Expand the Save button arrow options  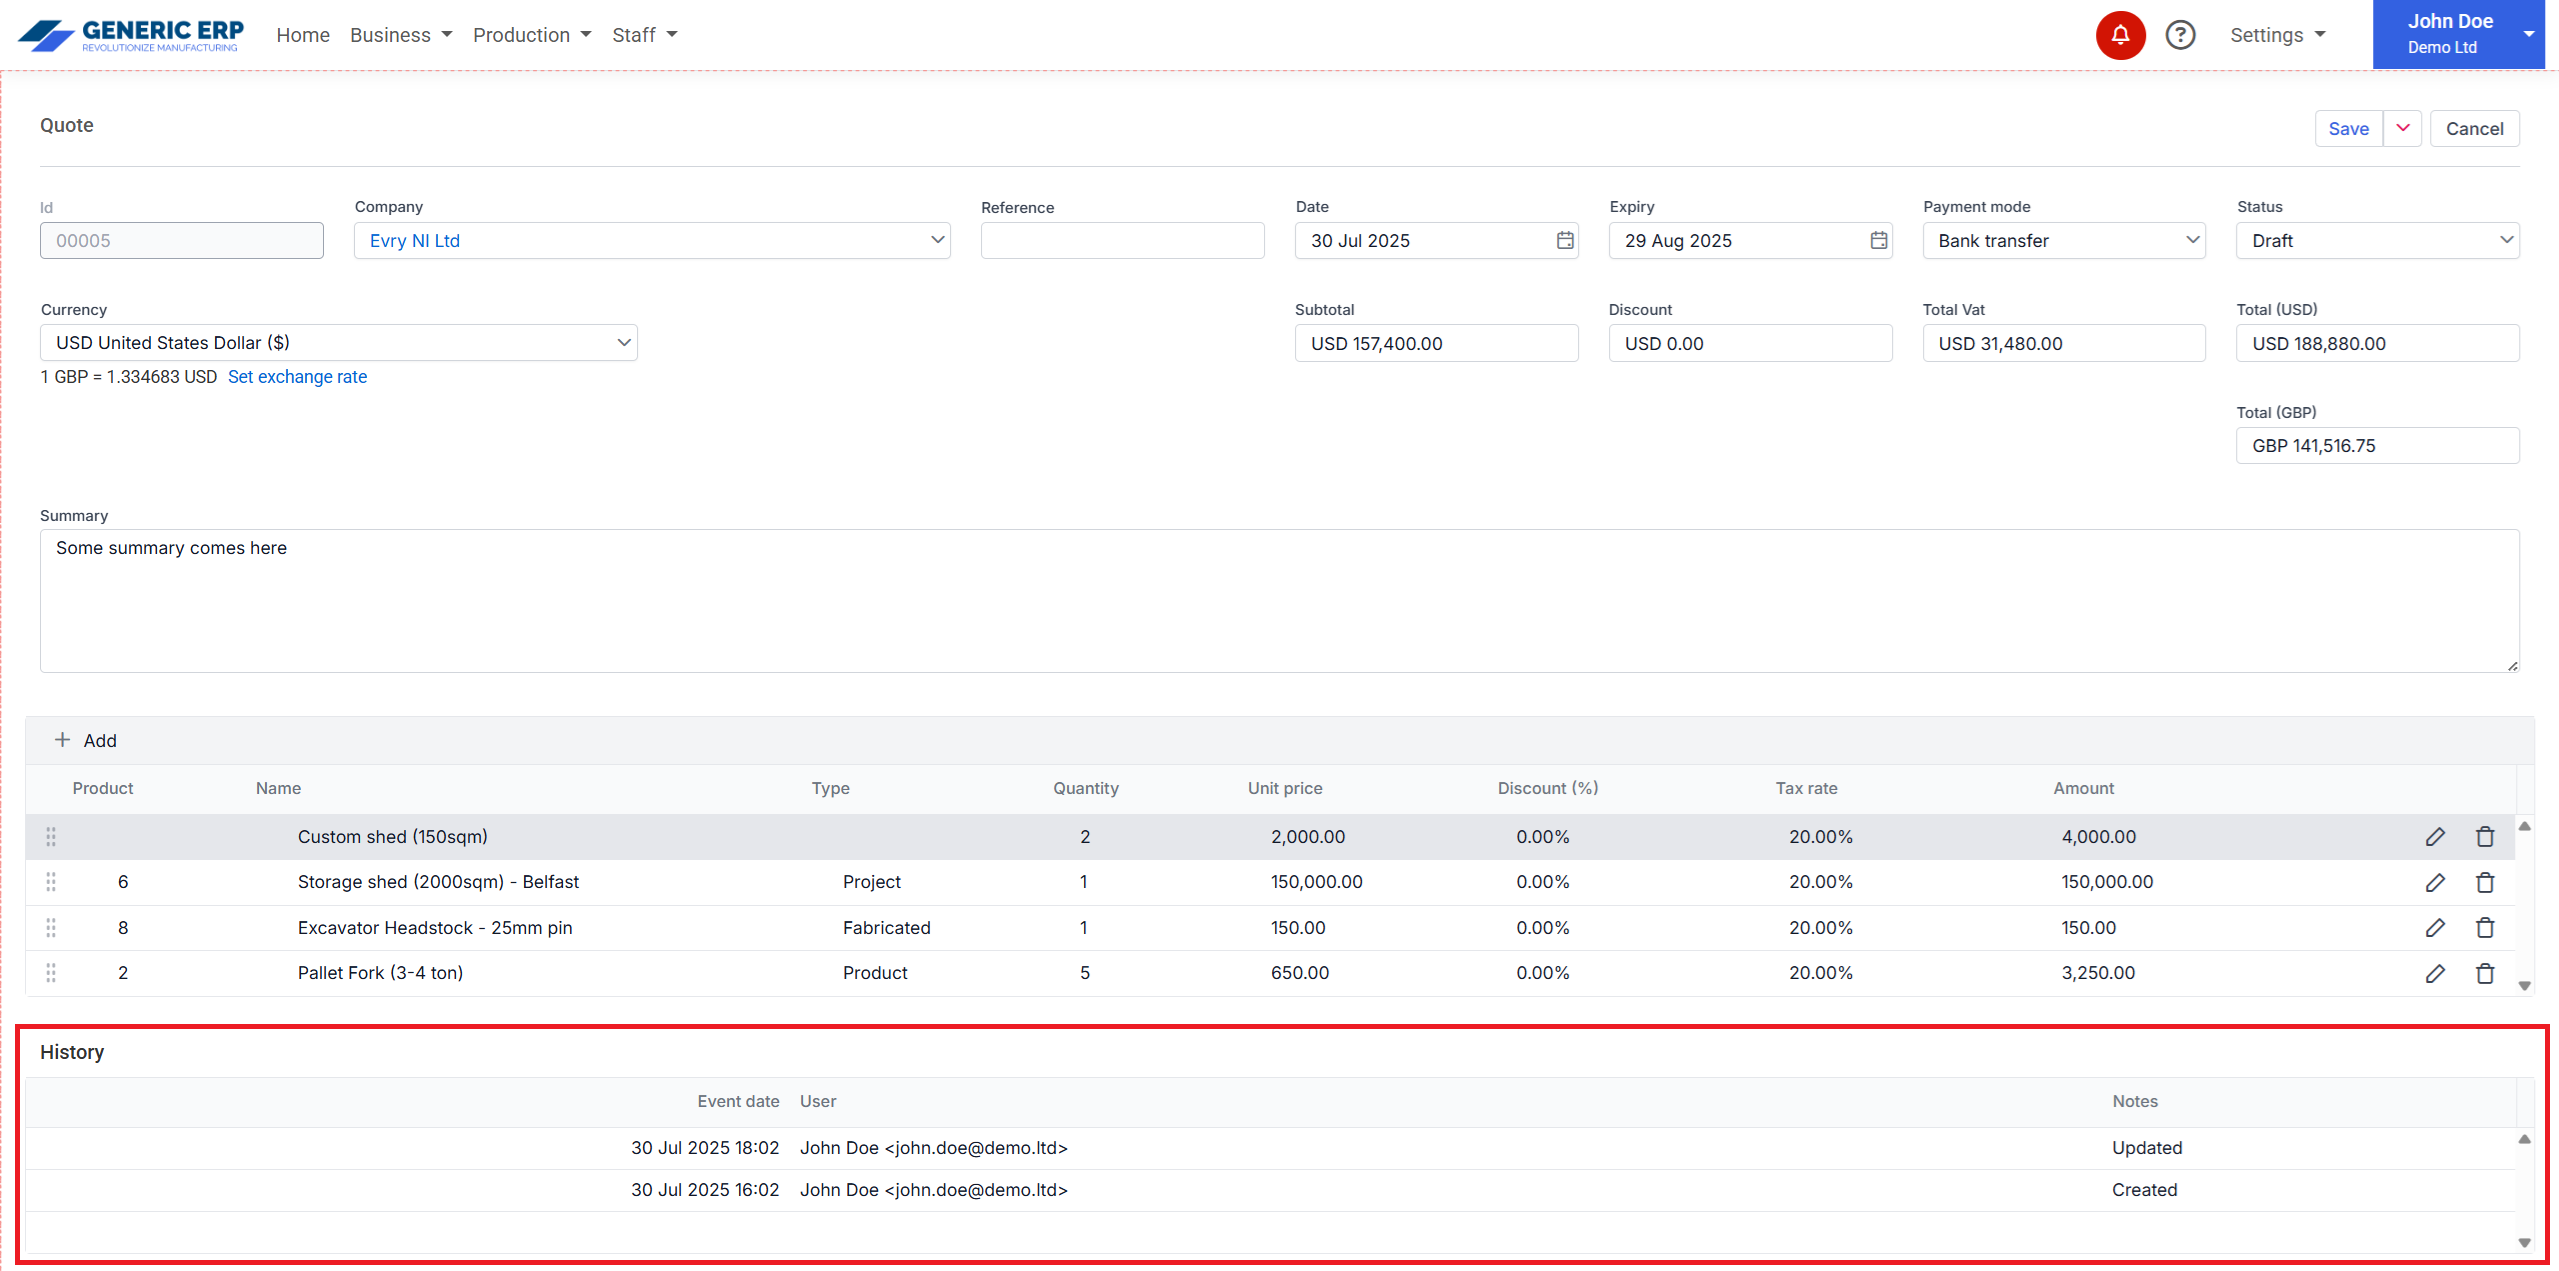coord(2402,129)
